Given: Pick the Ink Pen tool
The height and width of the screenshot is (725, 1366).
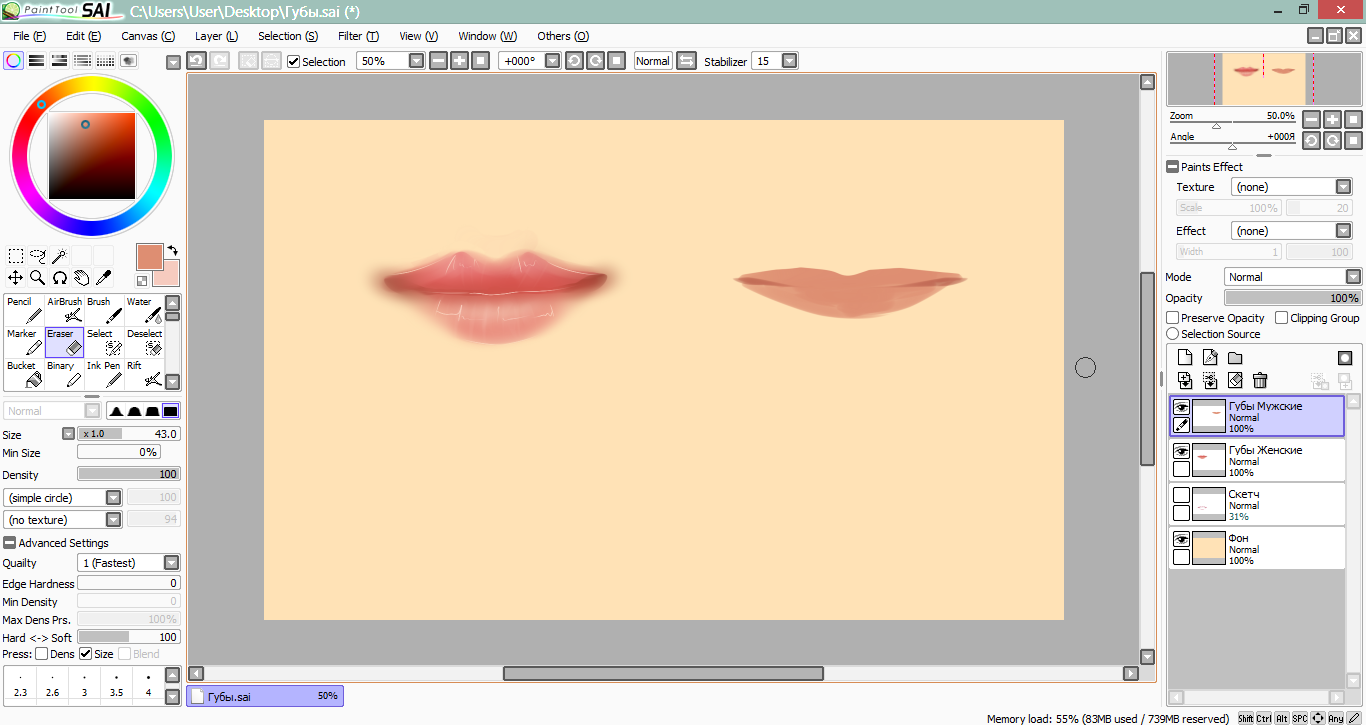Looking at the screenshot, I should 104,374.
